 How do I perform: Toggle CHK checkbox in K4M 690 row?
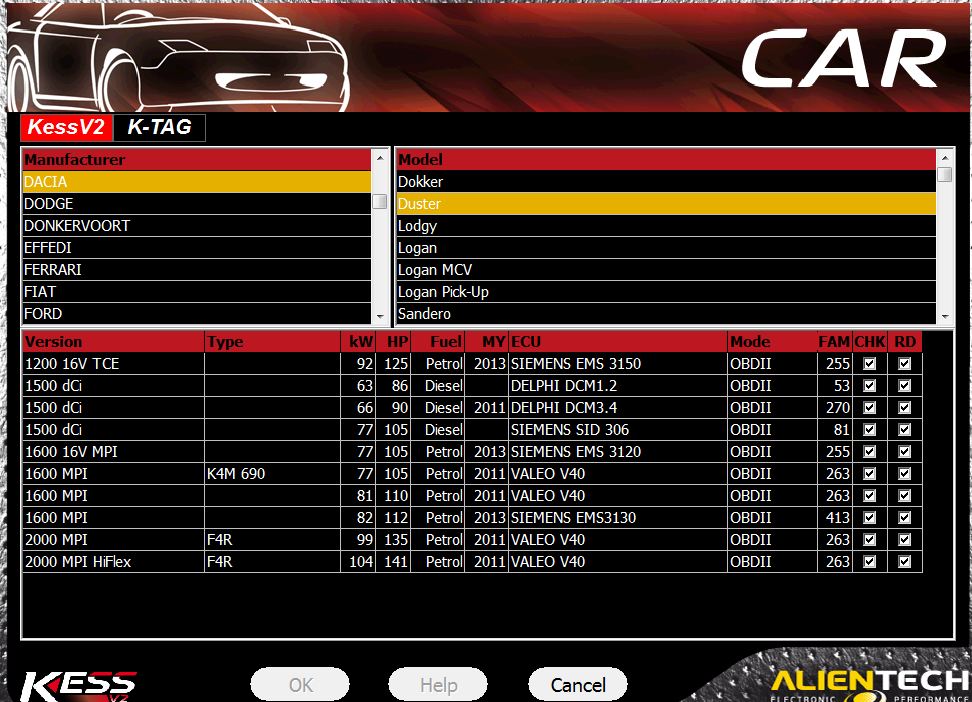click(870, 474)
